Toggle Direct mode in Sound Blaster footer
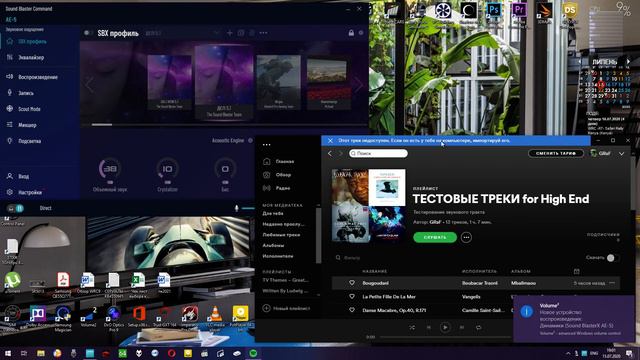Viewport: 640px width, 360px height. coord(45,208)
